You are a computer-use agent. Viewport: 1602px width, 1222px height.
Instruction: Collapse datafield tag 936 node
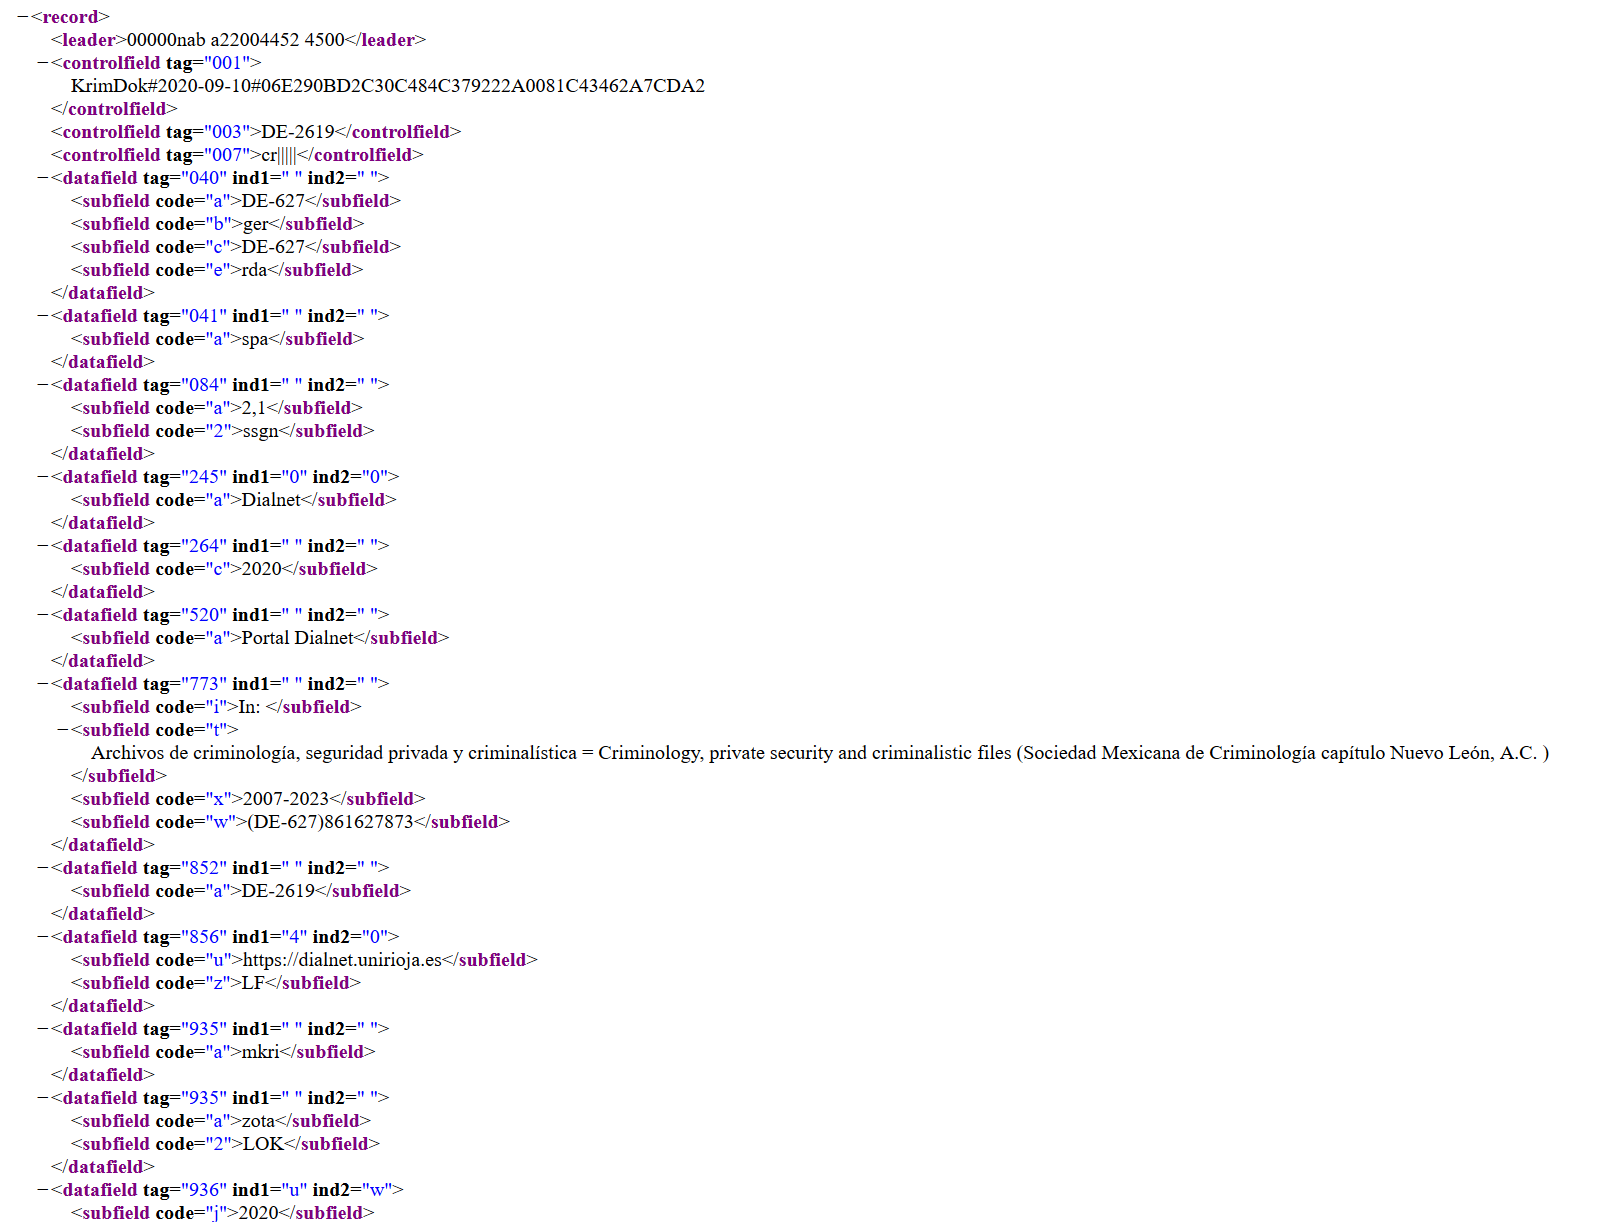tap(43, 1190)
